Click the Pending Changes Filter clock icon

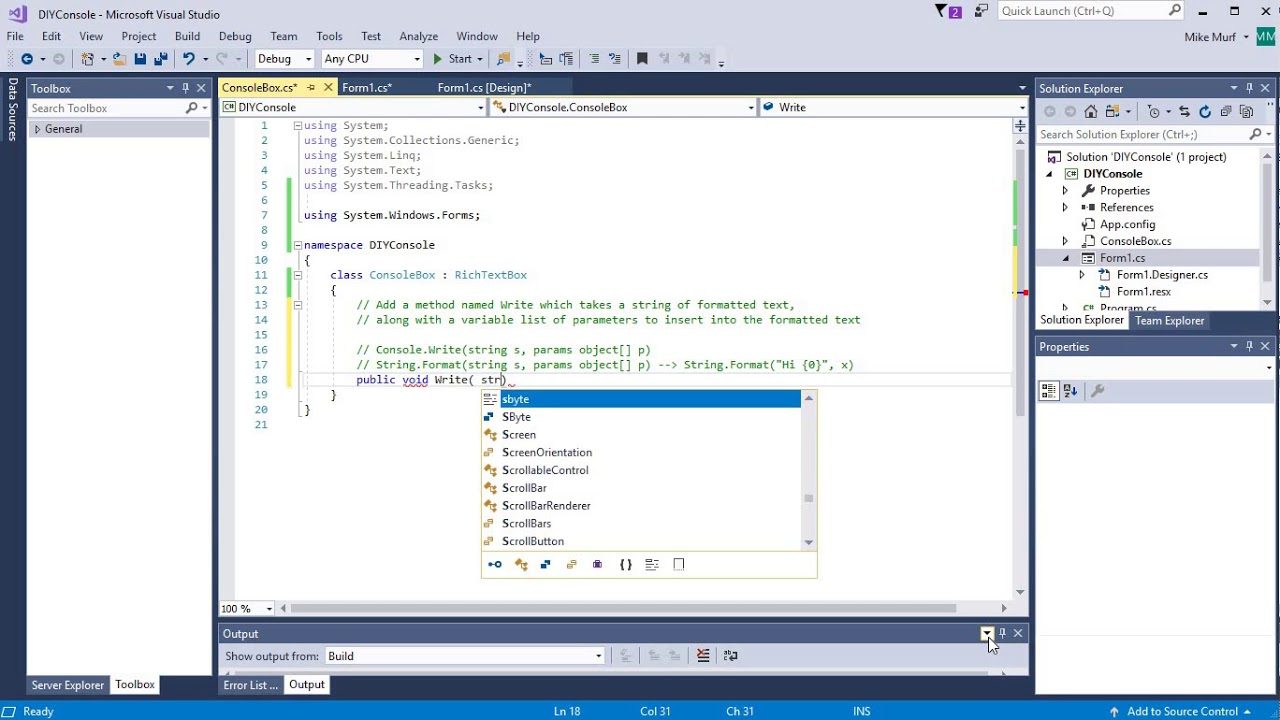coord(1153,111)
